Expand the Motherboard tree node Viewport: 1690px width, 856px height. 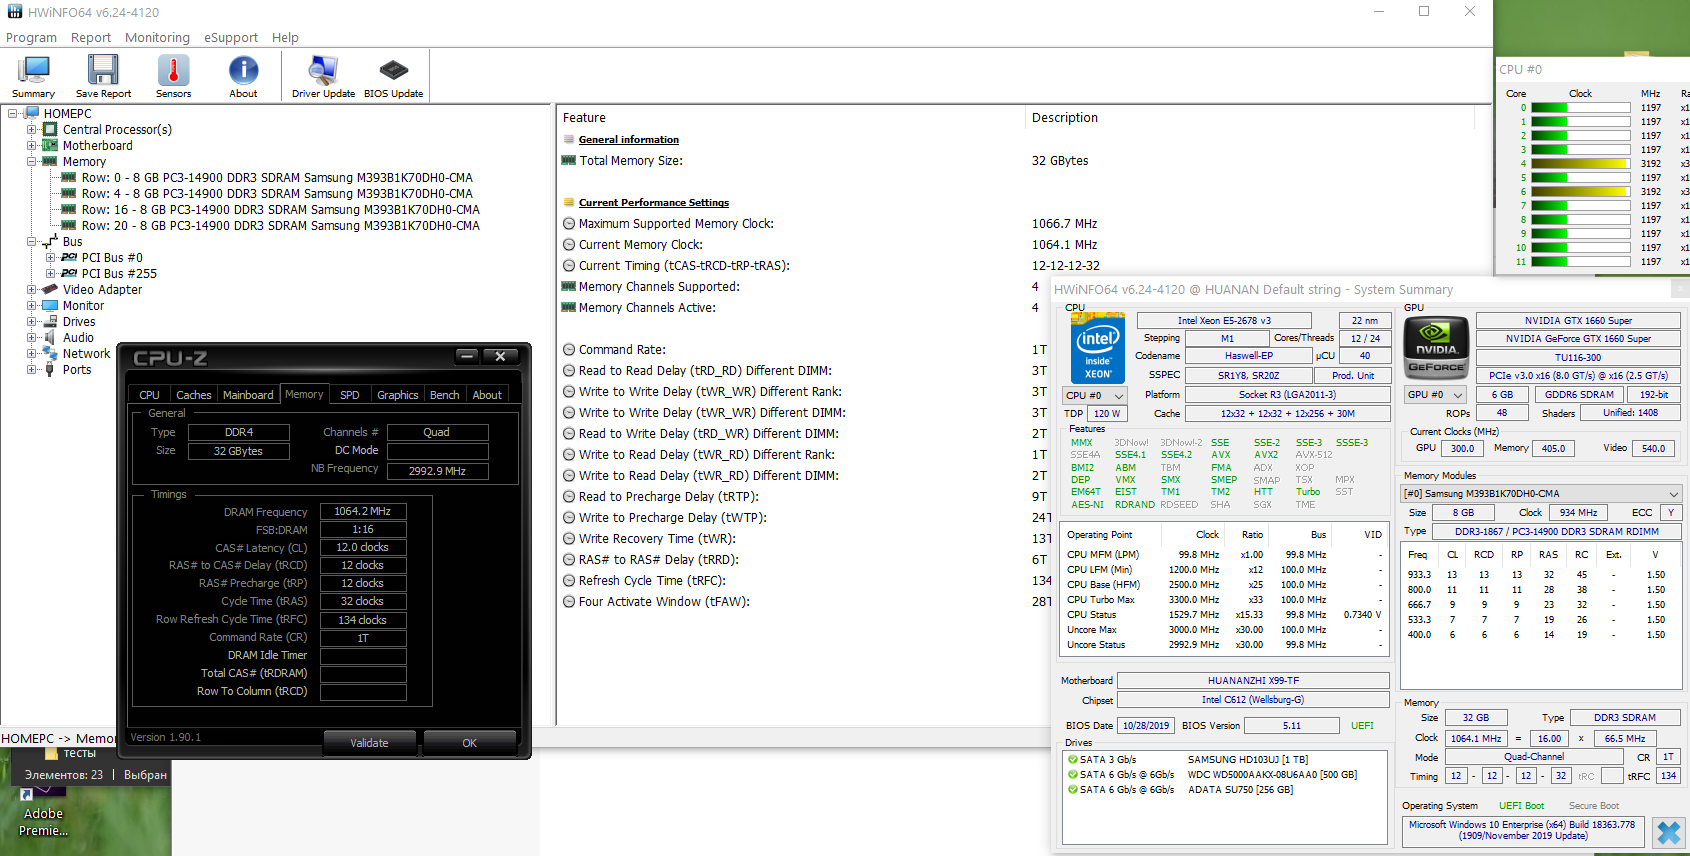[x=31, y=145]
